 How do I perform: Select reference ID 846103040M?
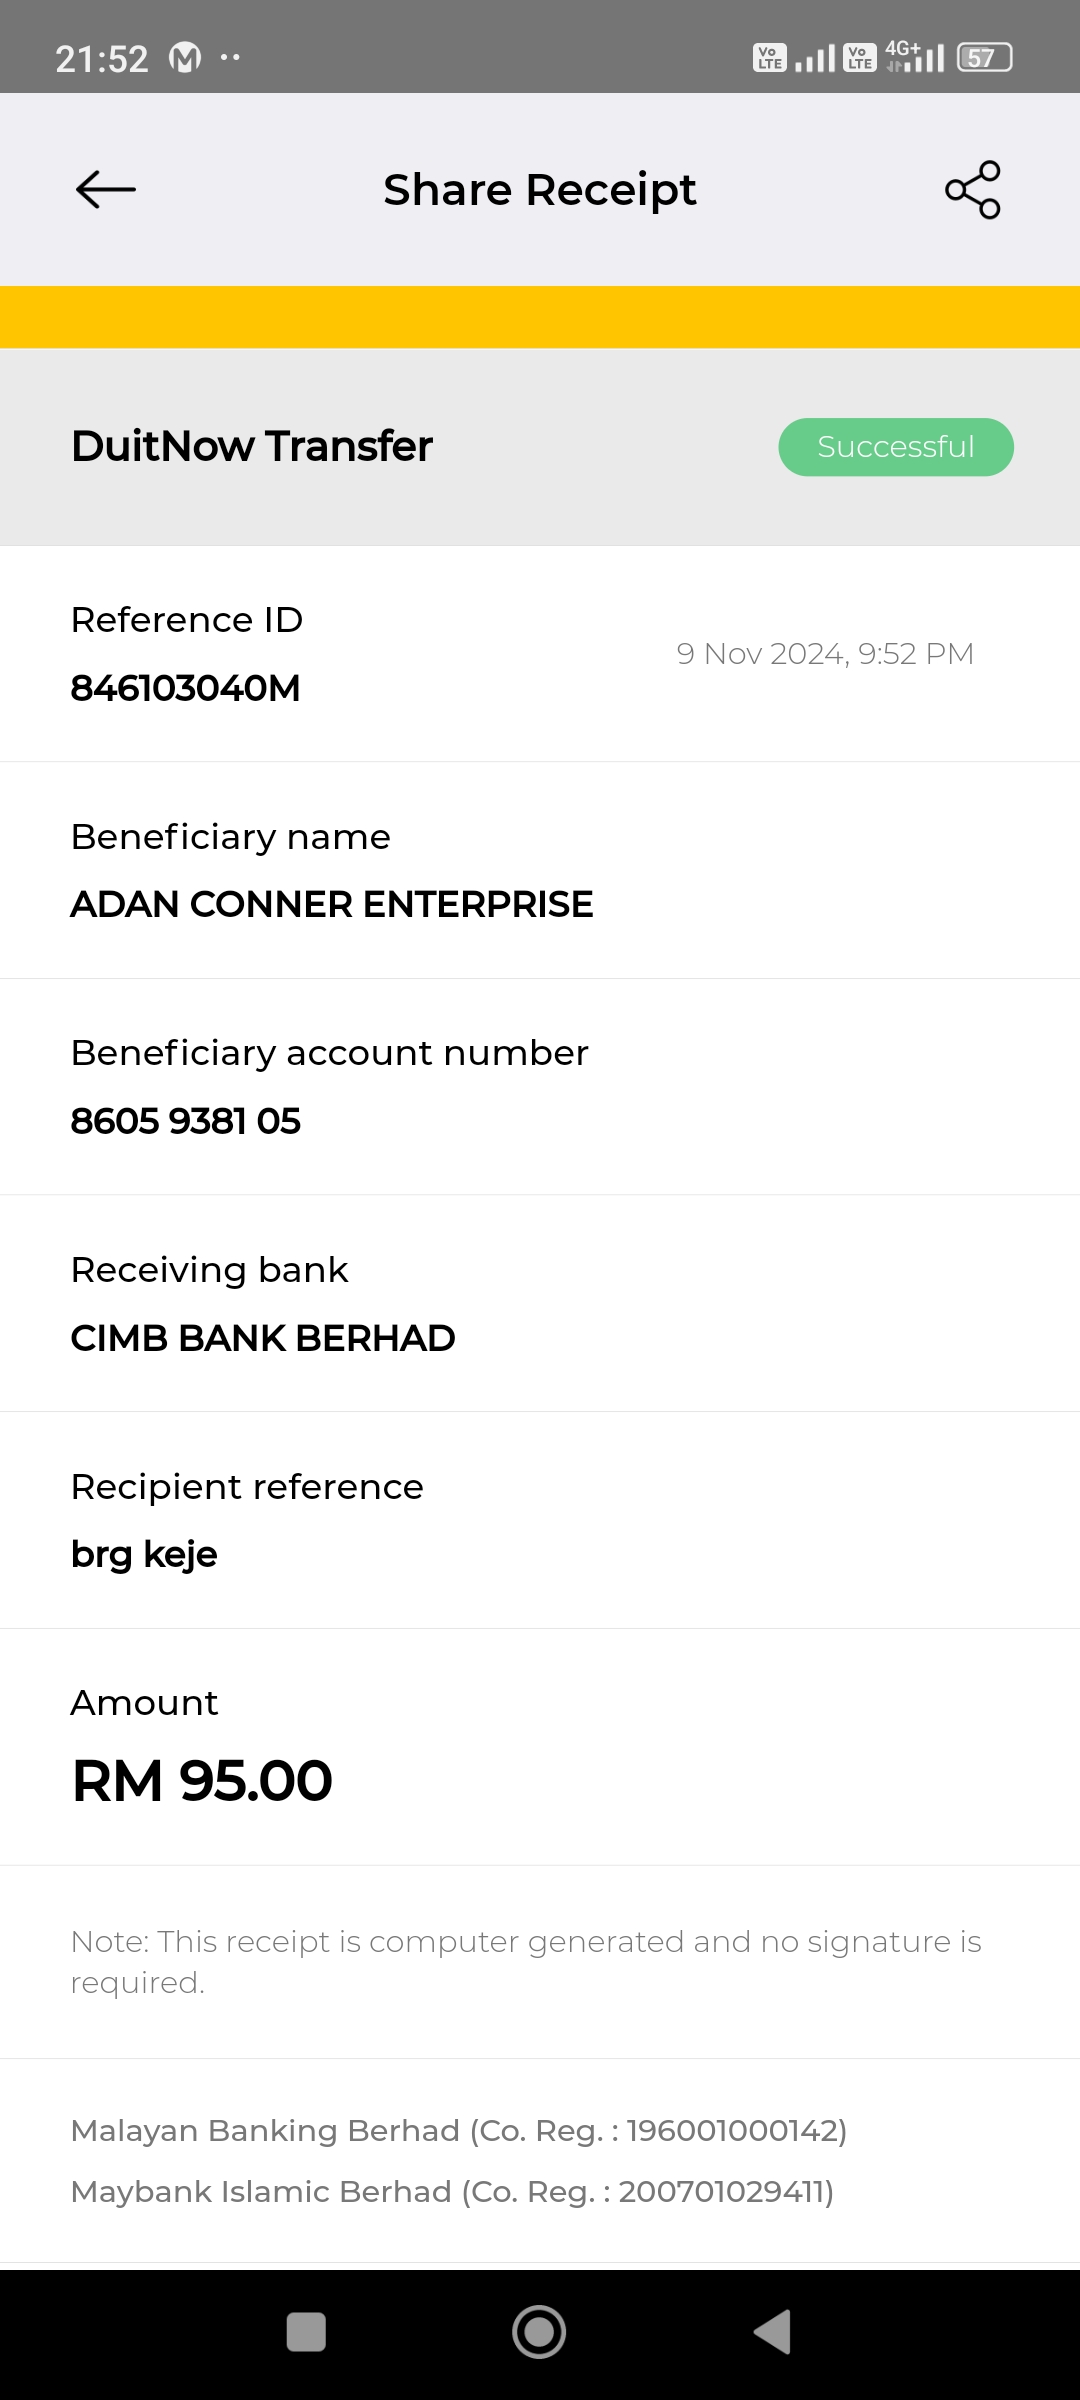tap(186, 688)
